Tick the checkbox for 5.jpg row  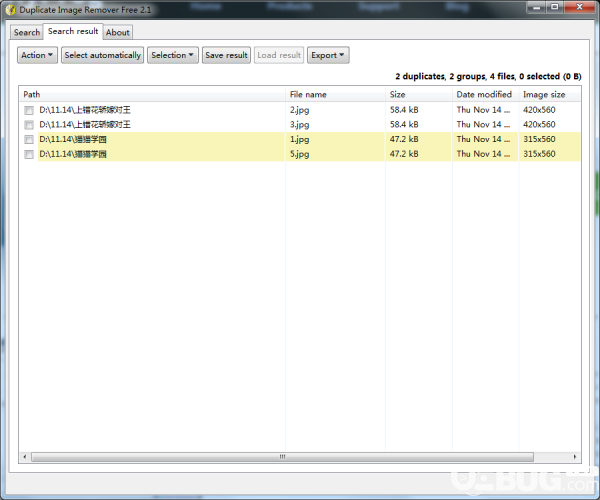(x=29, y=154)
